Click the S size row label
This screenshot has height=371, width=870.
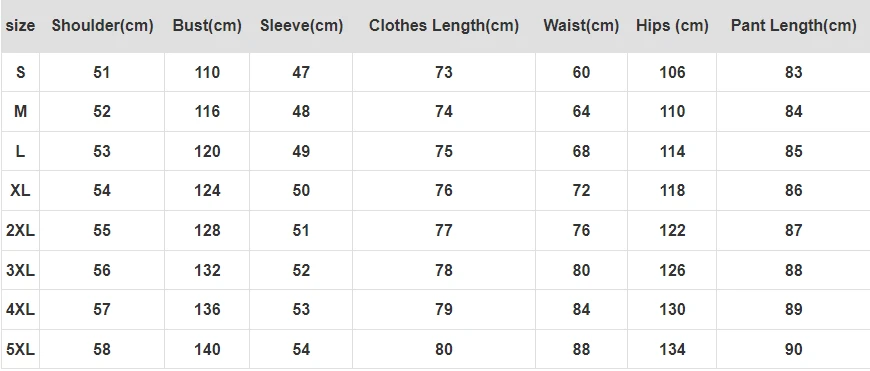coord(21,72)
